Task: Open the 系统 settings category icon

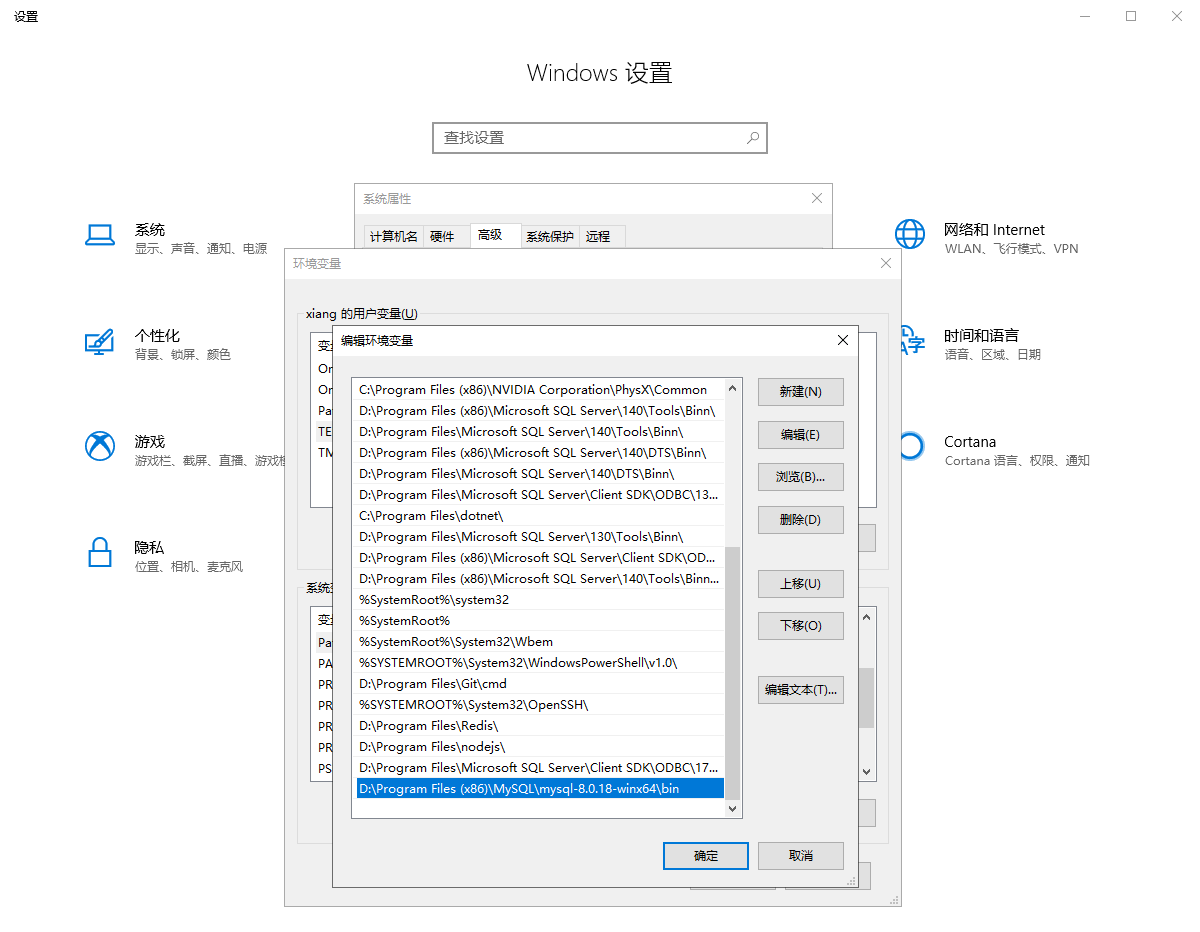Action: (x=100, y=235)
